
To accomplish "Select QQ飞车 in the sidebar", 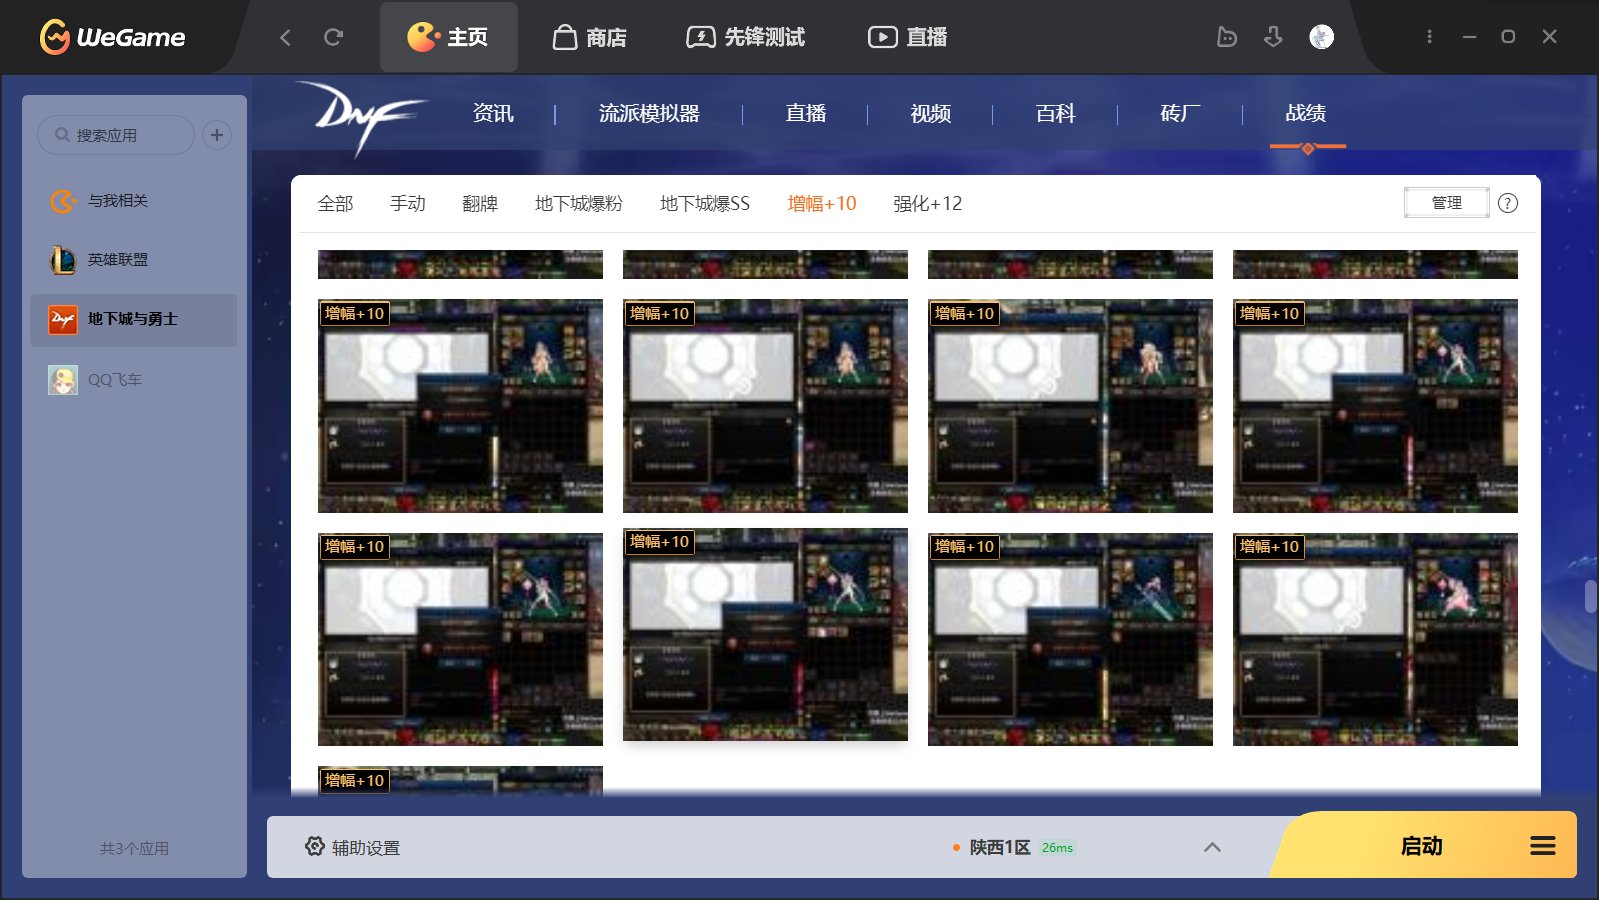I will [133, 380].
